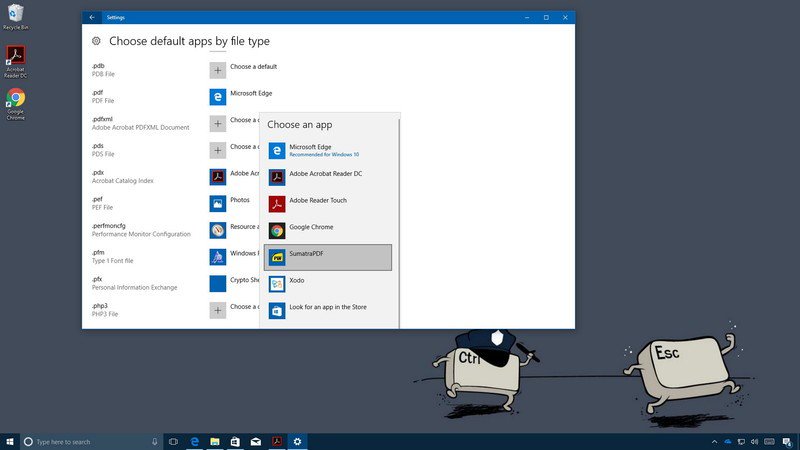The width and height of the screenshot is (800, 450).
Task: Open the Action Center notifications icon
Action: click(787, 442)
